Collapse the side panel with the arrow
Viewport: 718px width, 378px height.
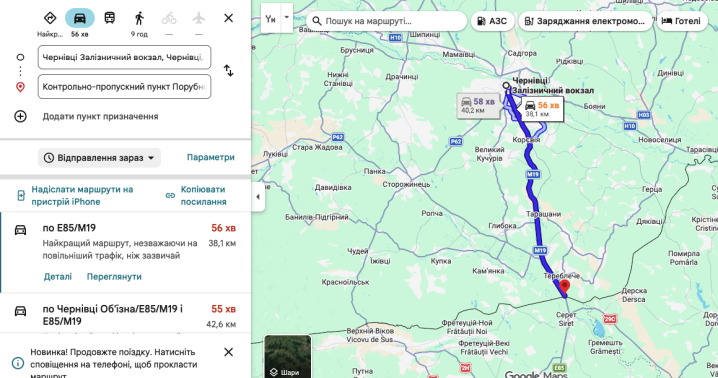coord(258,197)
